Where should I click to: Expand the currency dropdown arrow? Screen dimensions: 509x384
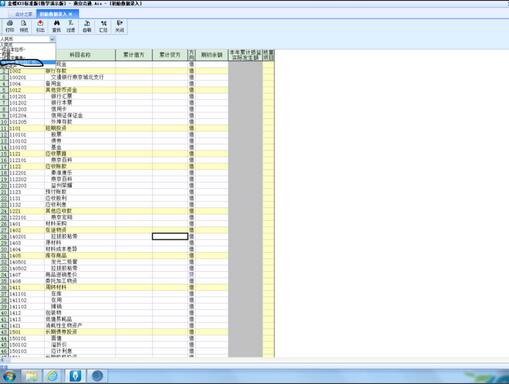tap(52, 39)
